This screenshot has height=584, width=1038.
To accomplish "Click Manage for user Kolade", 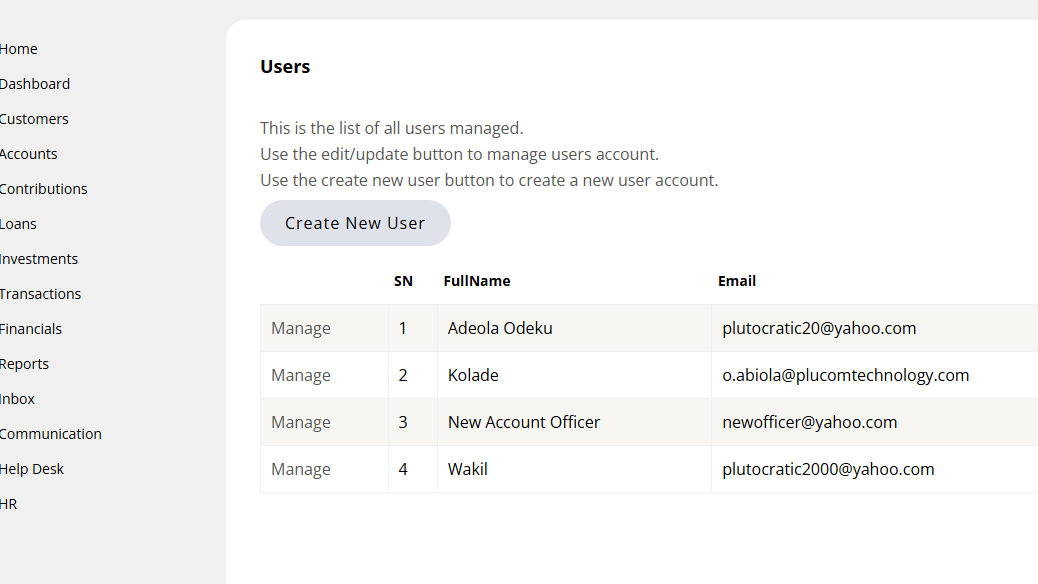I will (x=301, y=375).
